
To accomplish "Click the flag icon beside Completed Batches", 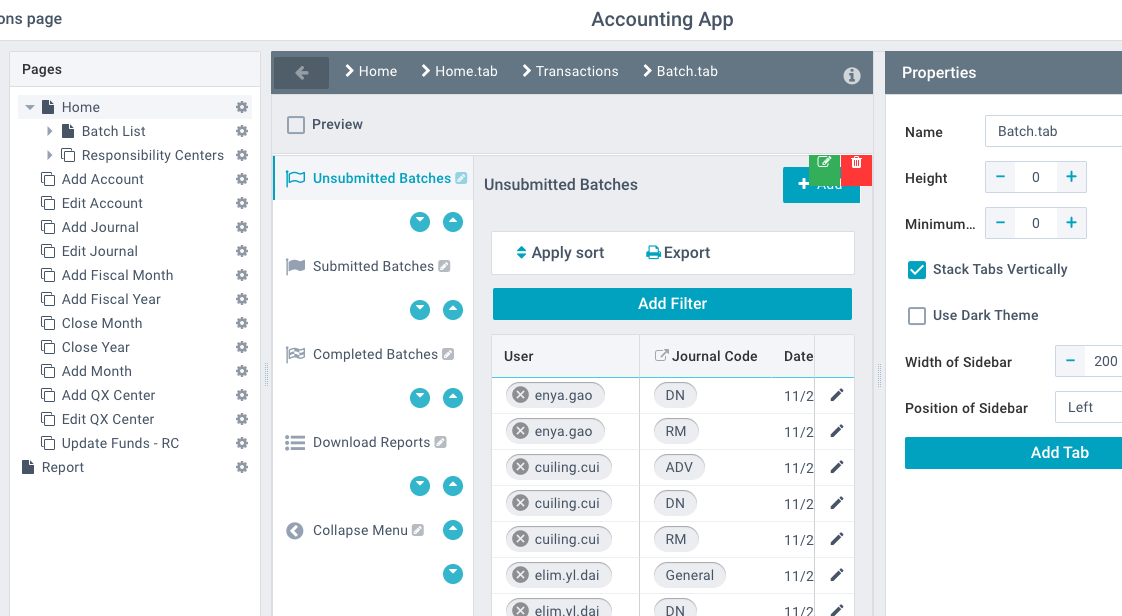I will tap(295, 353).
